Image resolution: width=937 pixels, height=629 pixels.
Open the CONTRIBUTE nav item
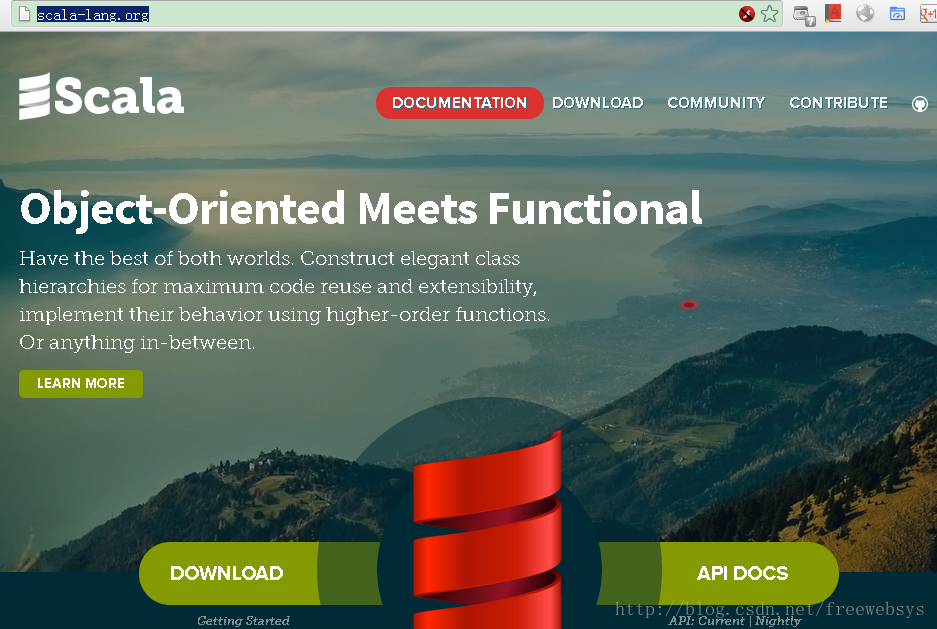(x=838, y=103)
